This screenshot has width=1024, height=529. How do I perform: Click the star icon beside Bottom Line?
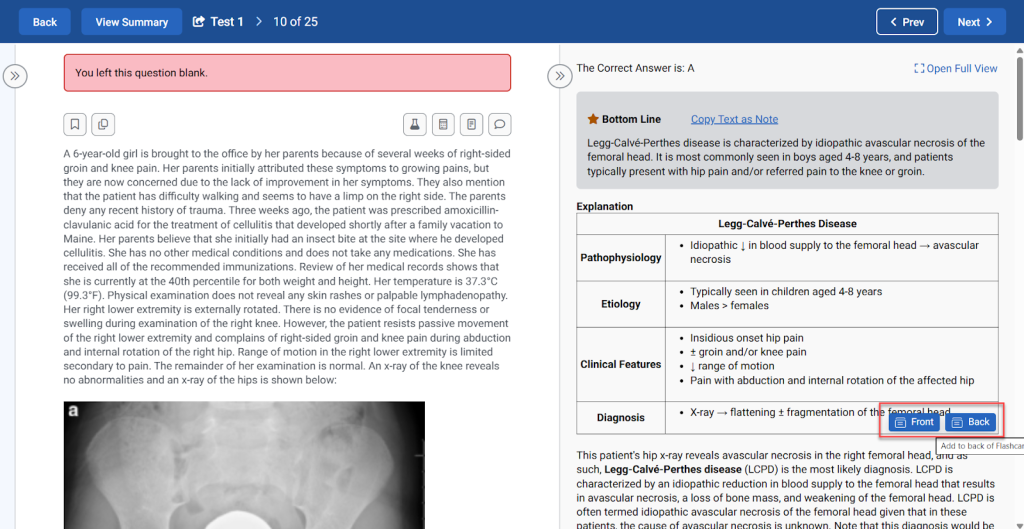coord(593,119)
